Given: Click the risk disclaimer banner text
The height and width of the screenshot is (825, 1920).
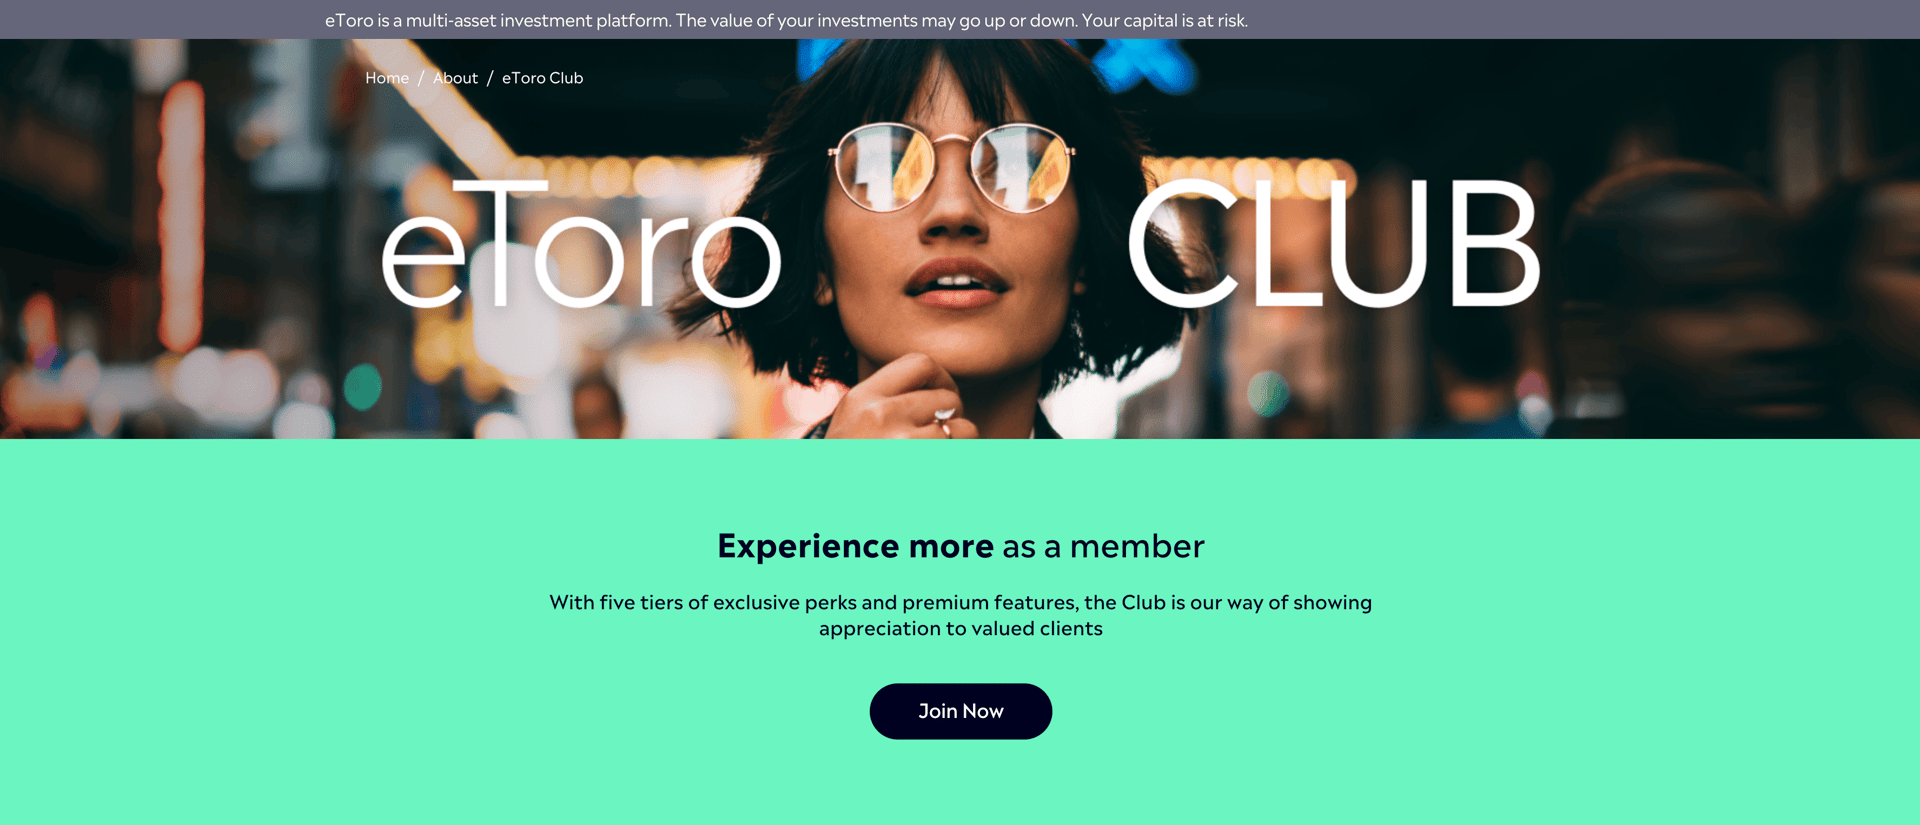Looking at the screenshot, I should click(x=786, y=20).
